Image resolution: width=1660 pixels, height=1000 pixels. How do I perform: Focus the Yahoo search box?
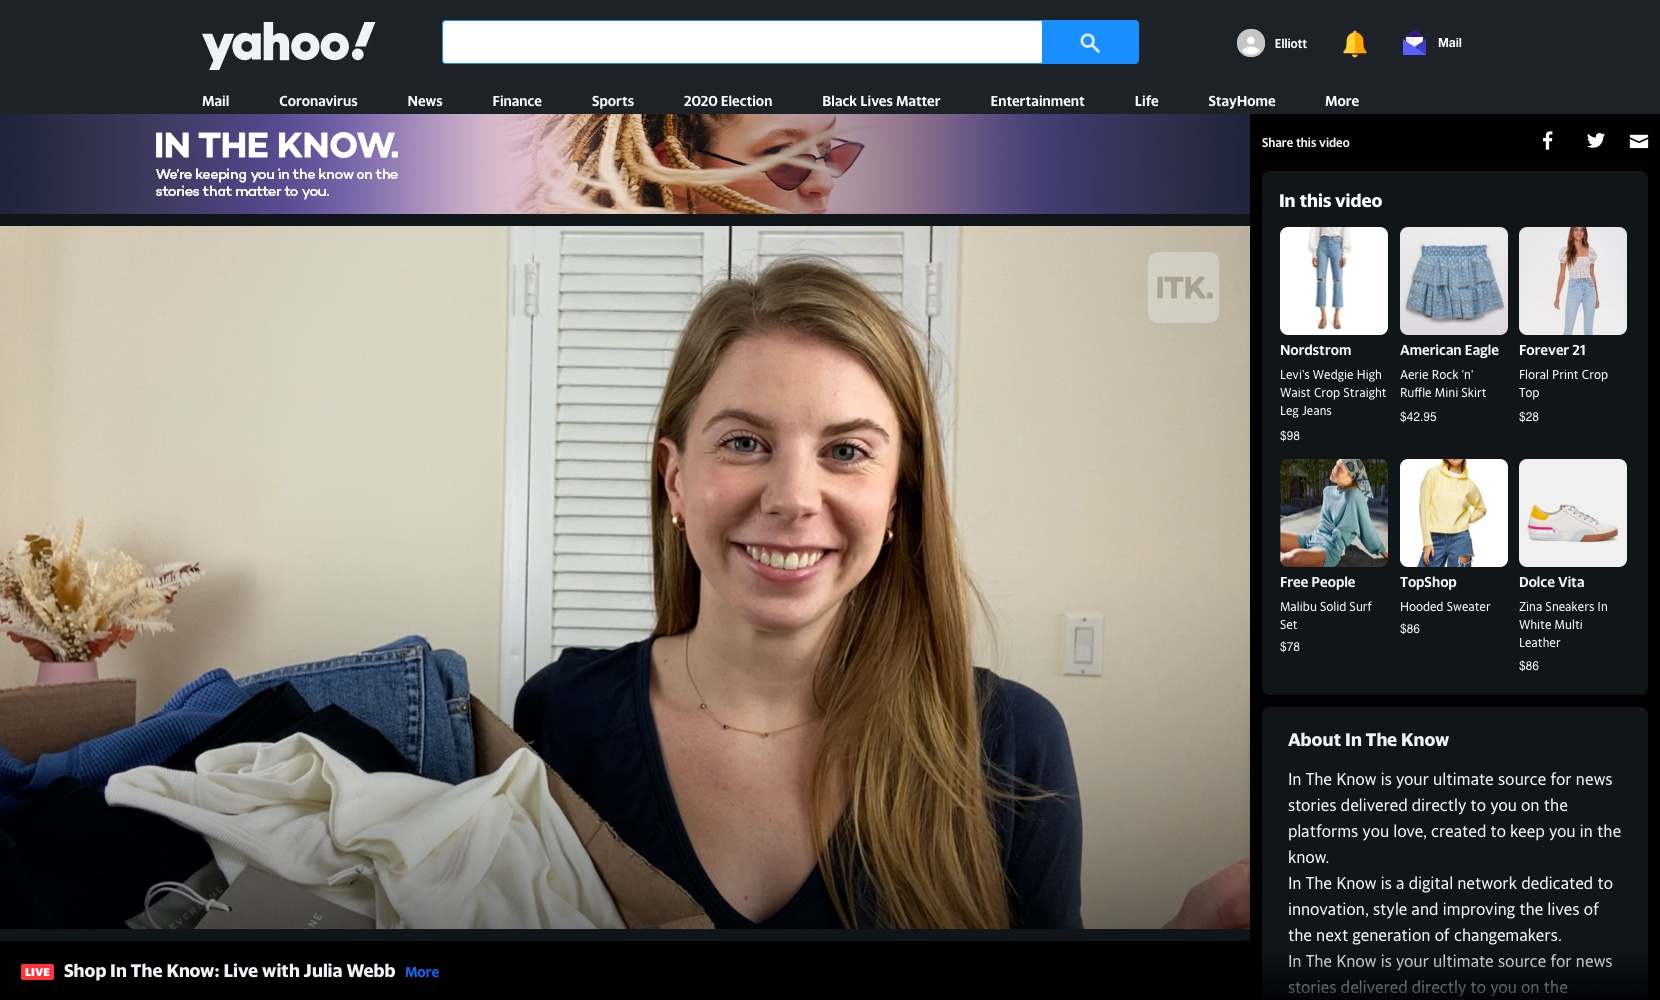click(742, 42)
